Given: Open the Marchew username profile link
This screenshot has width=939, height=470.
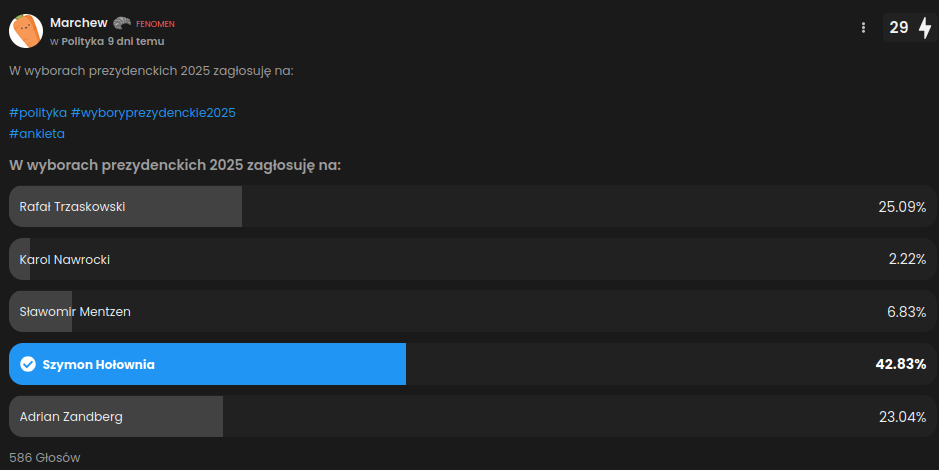Looking at the screenshot, I should point(79,22).
